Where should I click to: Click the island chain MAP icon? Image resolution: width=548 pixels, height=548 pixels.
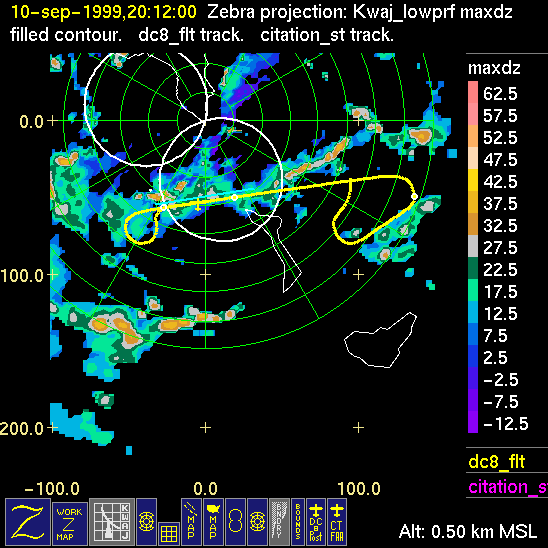click(x=191, y=522)
